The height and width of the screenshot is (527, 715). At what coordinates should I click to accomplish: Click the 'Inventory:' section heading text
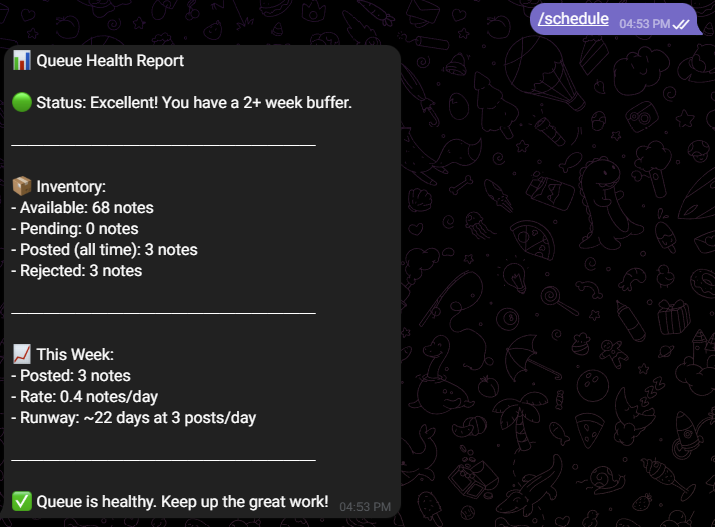pyautogui.click(x=71, y=186)
